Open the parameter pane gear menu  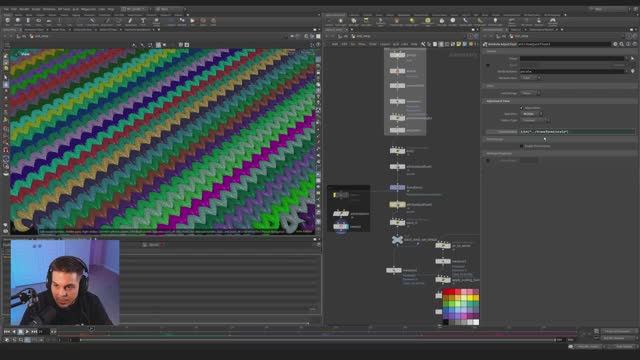(x=615, y=44)
